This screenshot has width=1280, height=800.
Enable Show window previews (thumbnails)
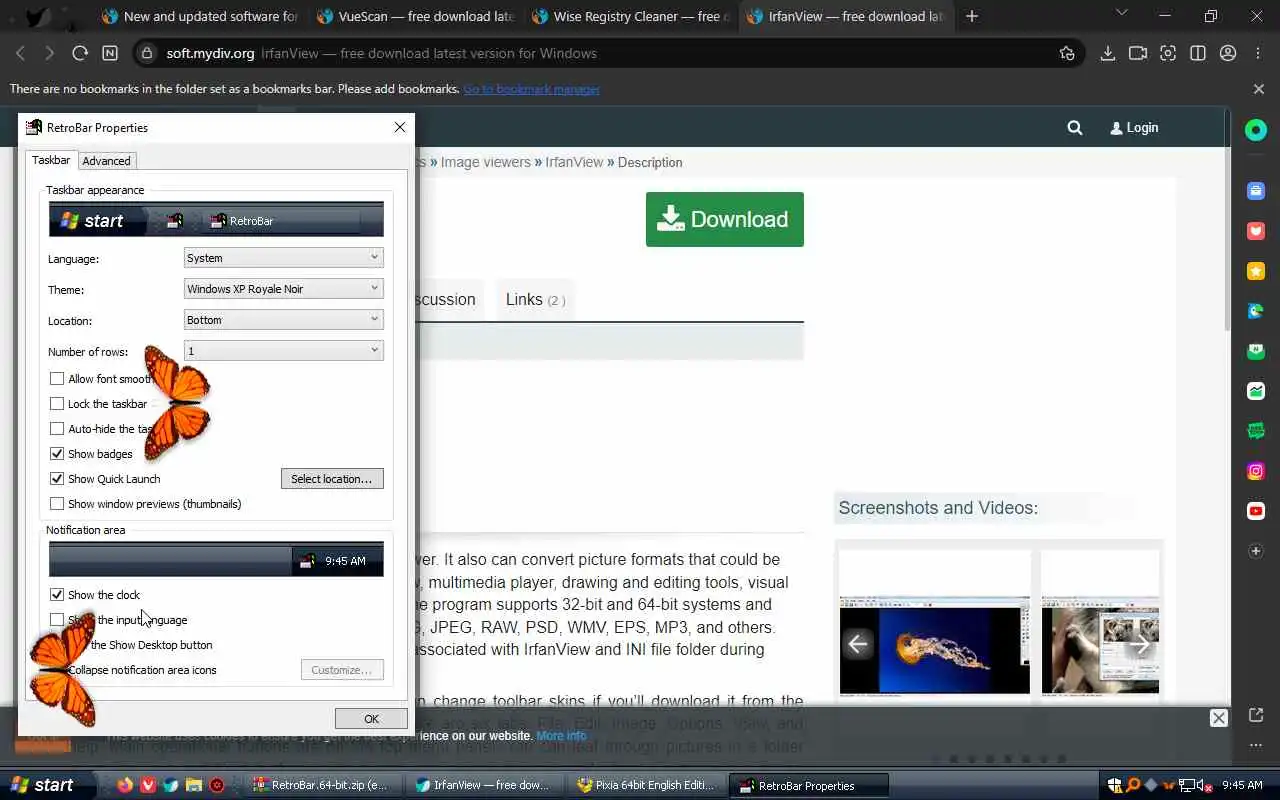pos(57,504)
